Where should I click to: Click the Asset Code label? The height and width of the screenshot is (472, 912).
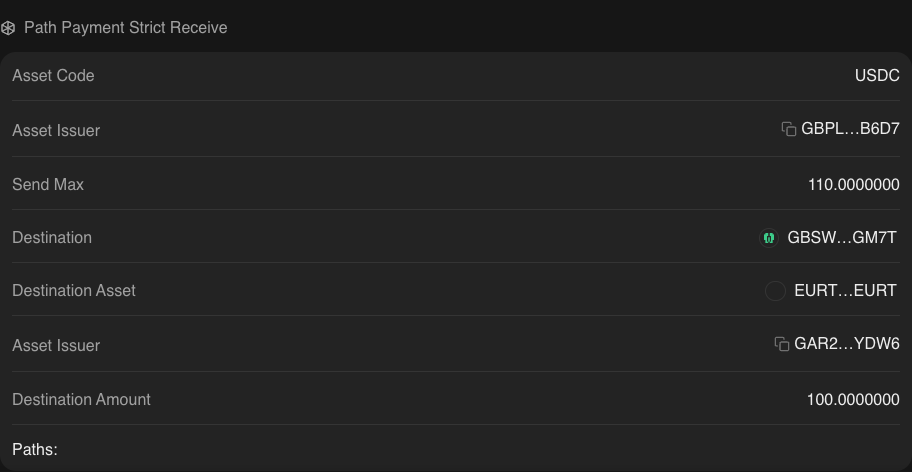53,76
